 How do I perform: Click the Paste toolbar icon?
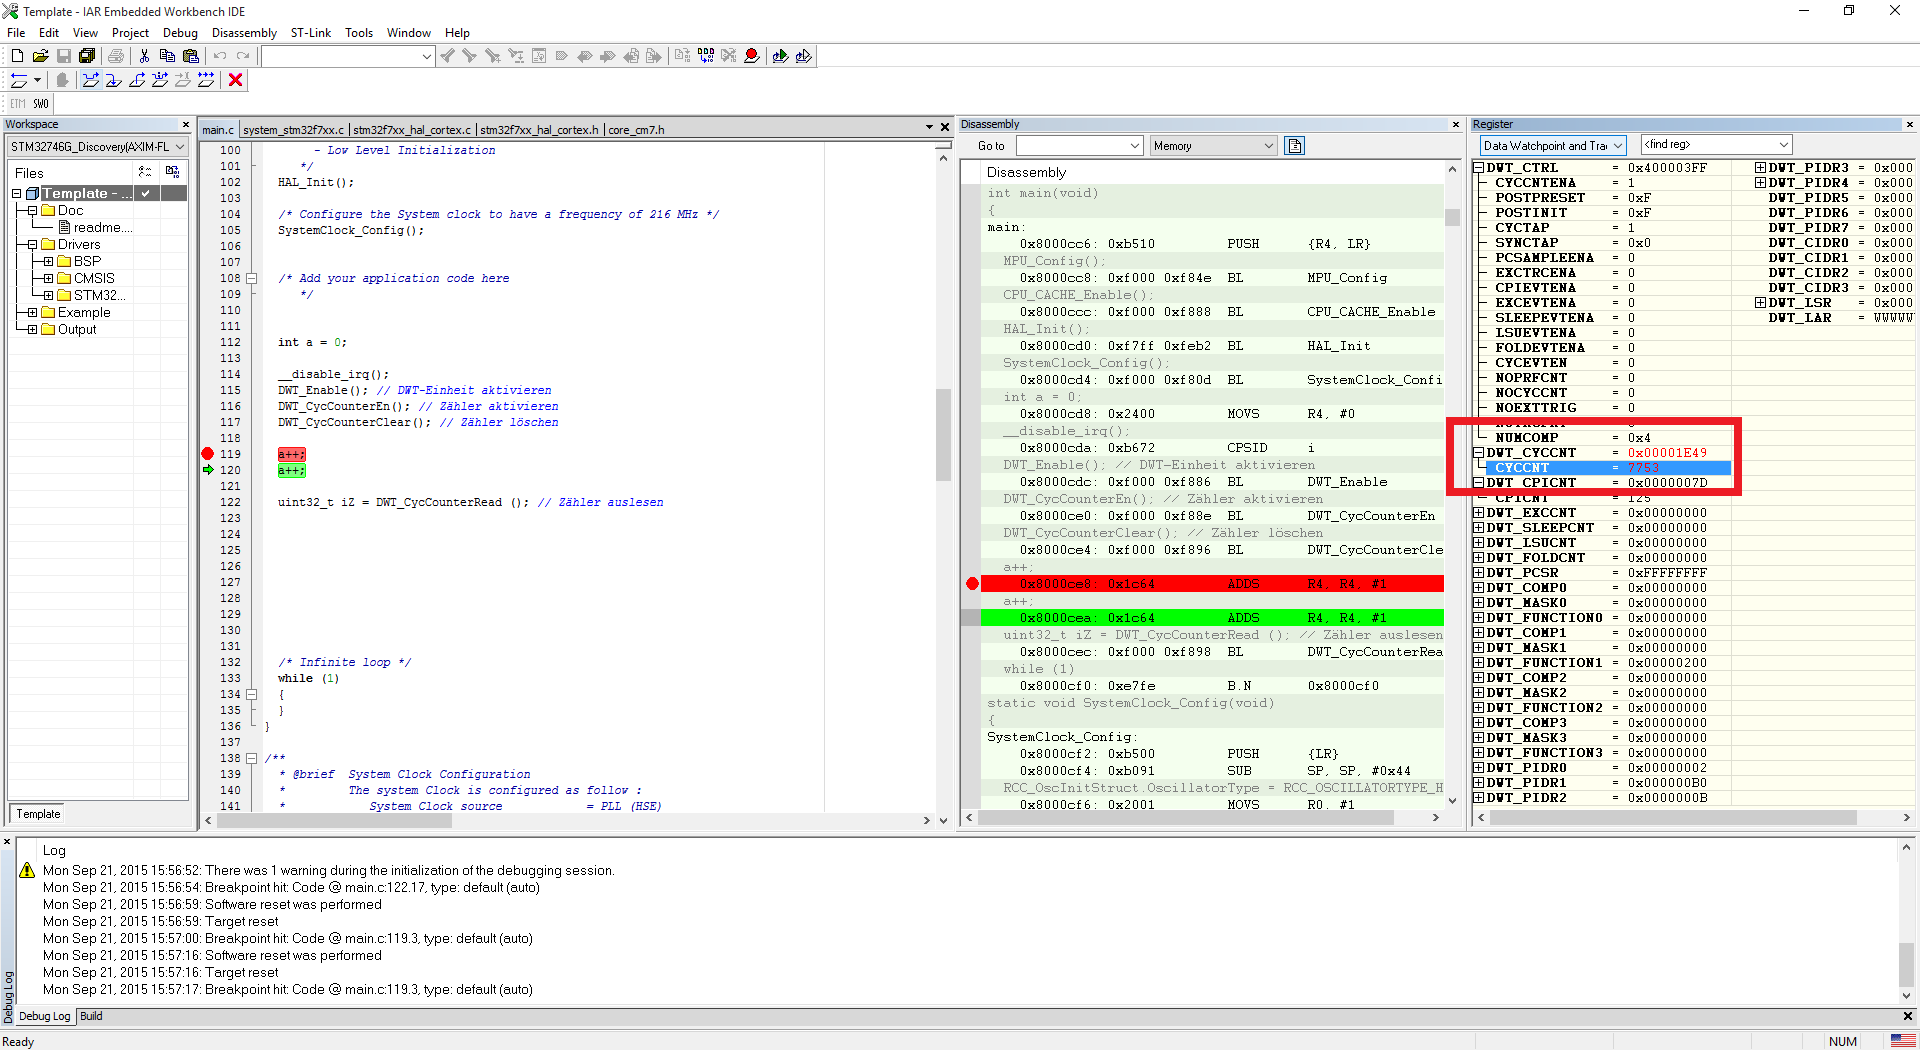[x=190, y=56]
